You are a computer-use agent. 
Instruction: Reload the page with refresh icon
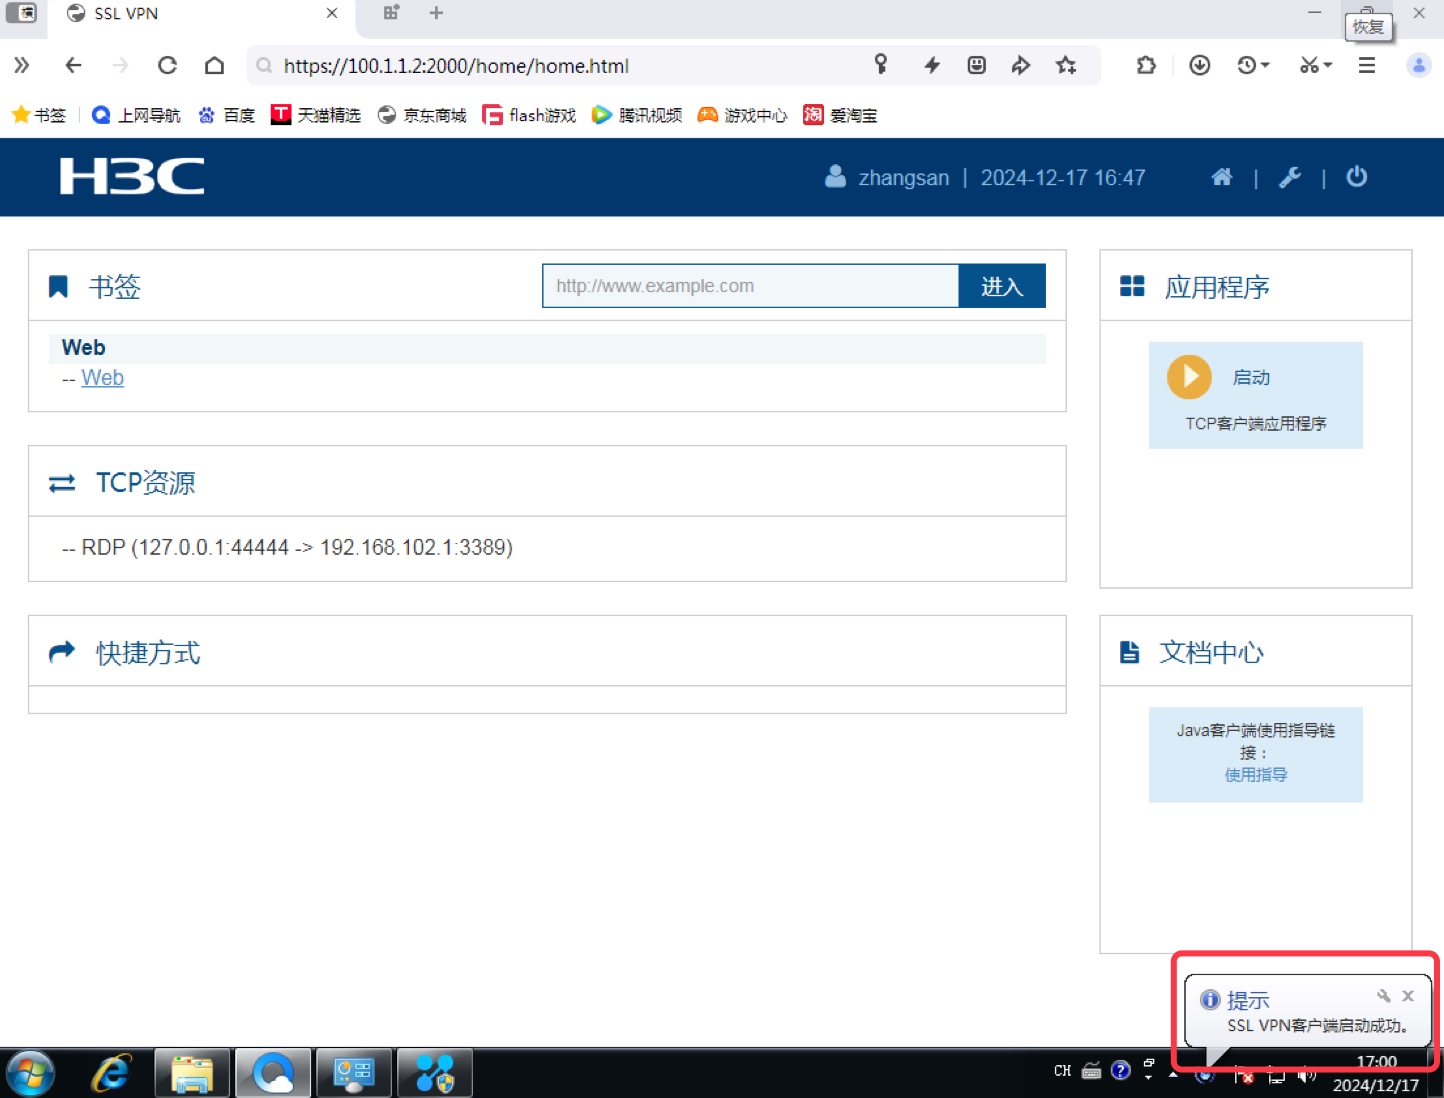[x=167, y=65]
